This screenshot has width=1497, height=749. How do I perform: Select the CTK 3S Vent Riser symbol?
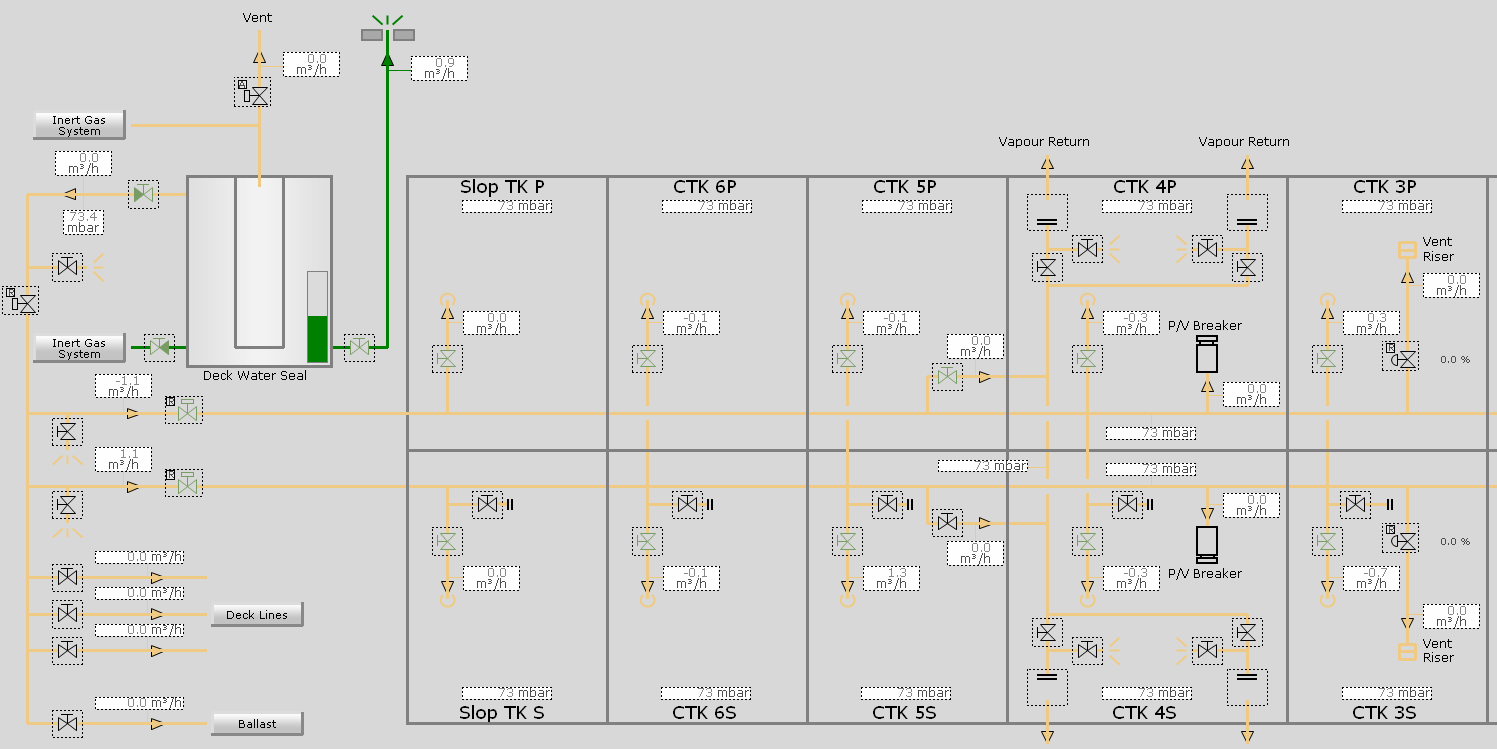coord(1407,652)
